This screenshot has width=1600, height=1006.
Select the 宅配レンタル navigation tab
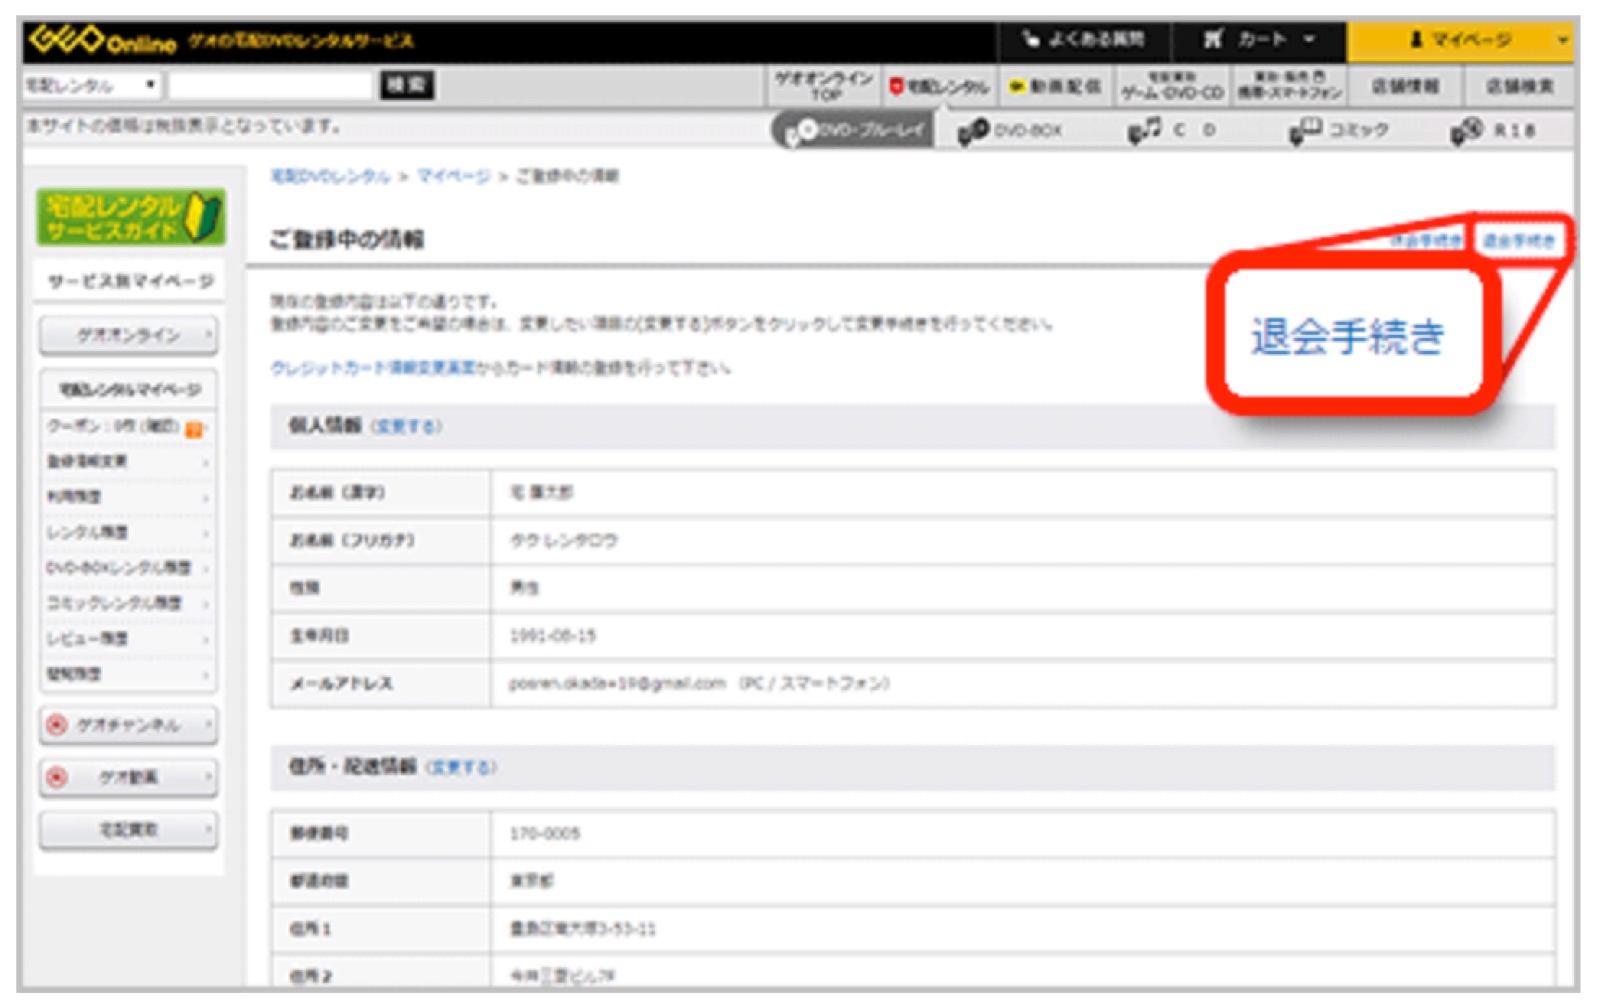[938, 87]
